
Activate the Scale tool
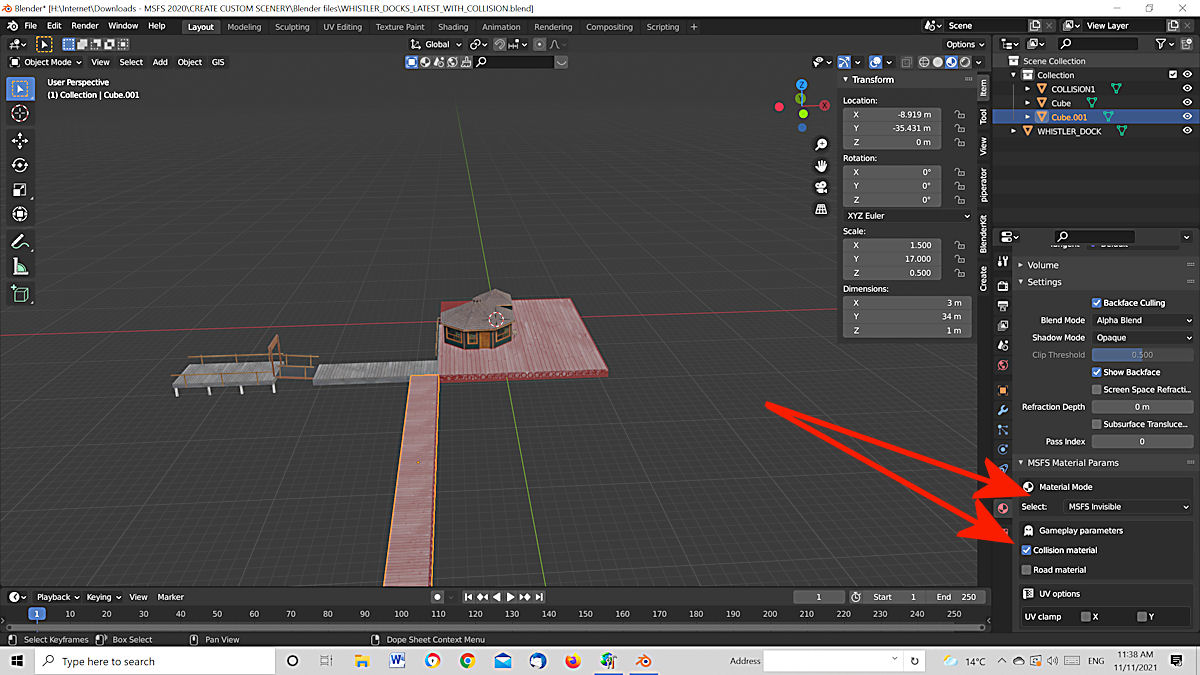[20, 189]
